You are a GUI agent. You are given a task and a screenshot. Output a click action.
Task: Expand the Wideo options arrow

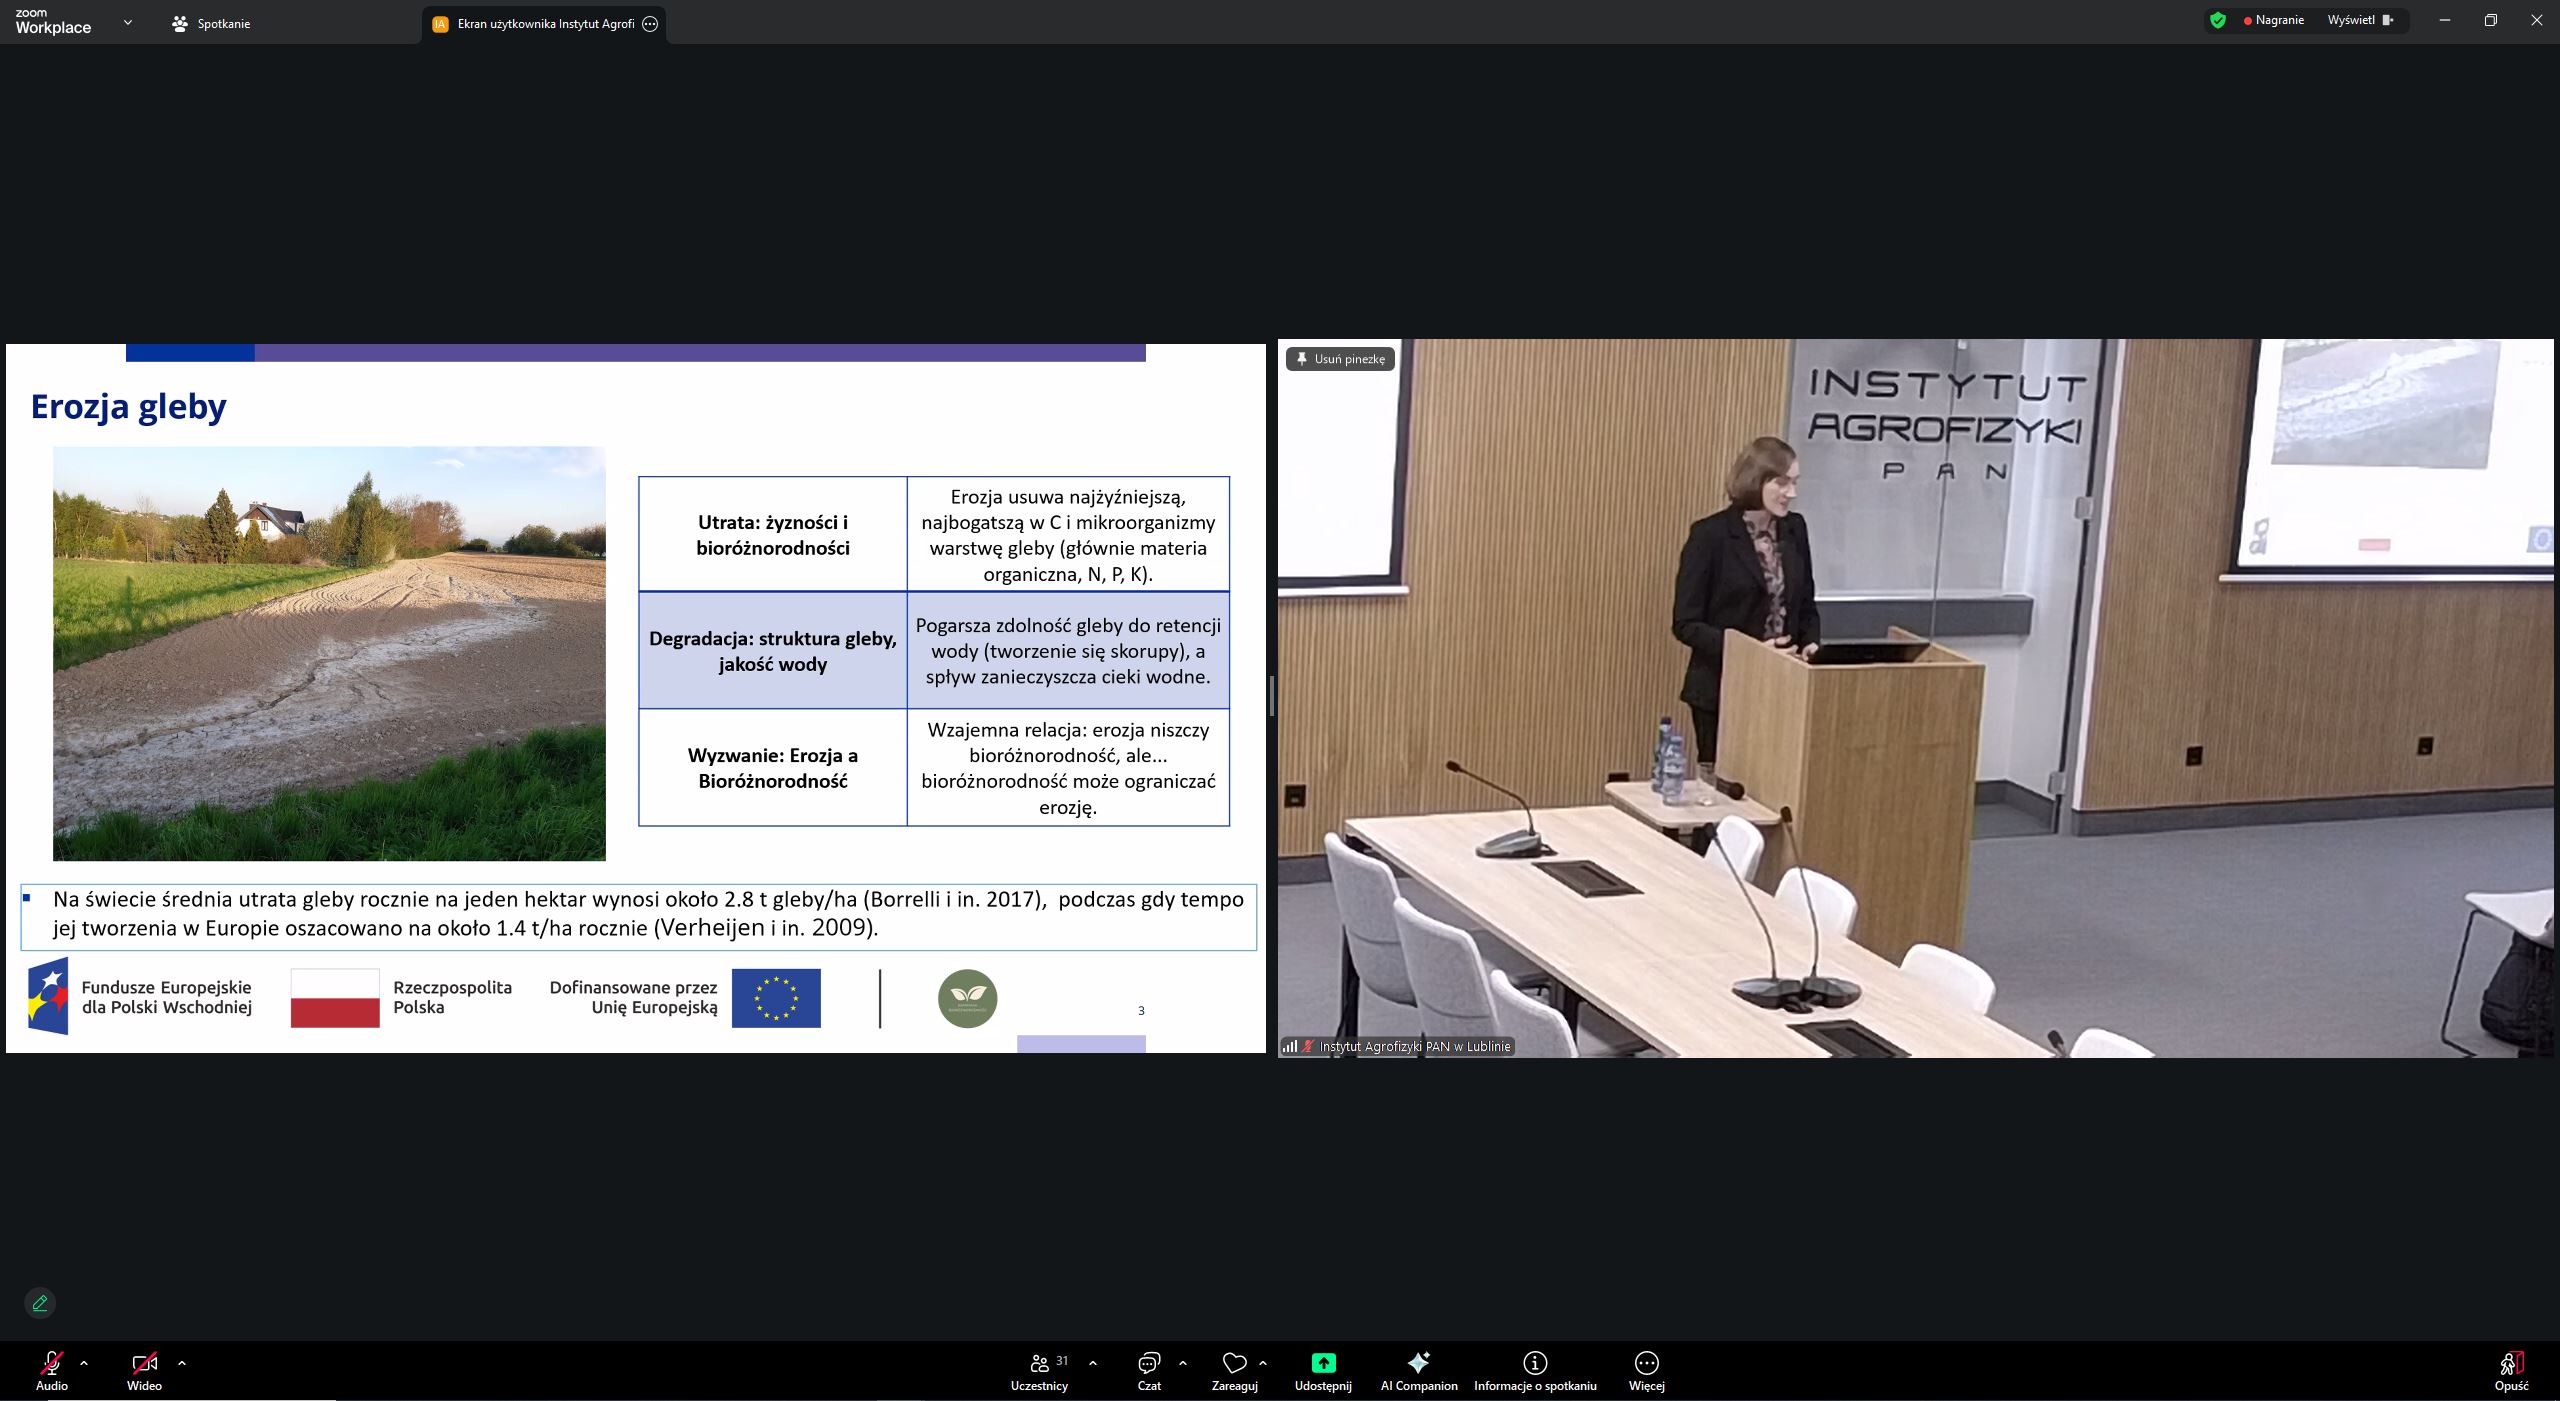(182, 1363)
